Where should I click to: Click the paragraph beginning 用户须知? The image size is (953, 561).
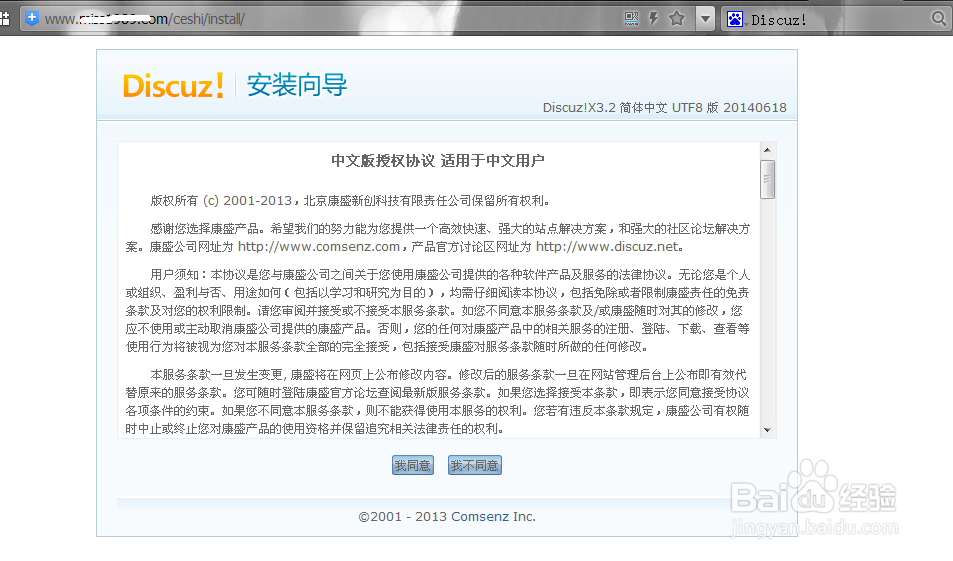pos(438,311)
